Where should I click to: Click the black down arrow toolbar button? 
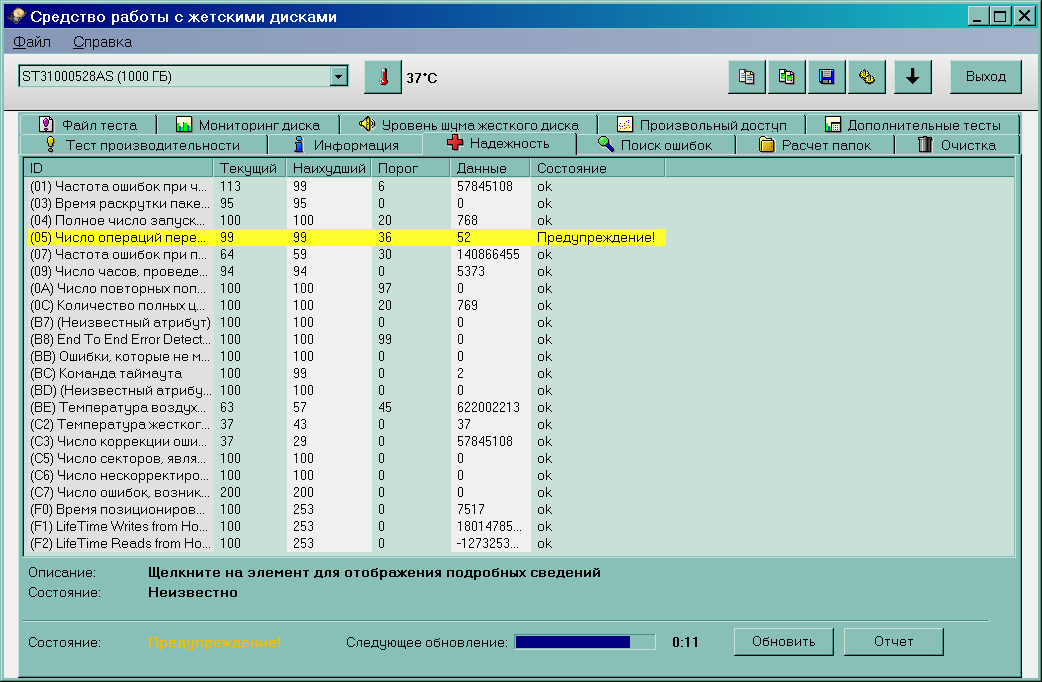click(912, 77)
